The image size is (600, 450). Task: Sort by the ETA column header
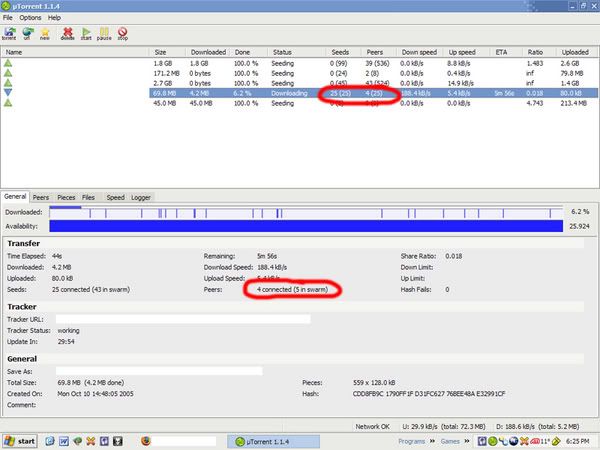pyautogui.click(x=506, y=52)
